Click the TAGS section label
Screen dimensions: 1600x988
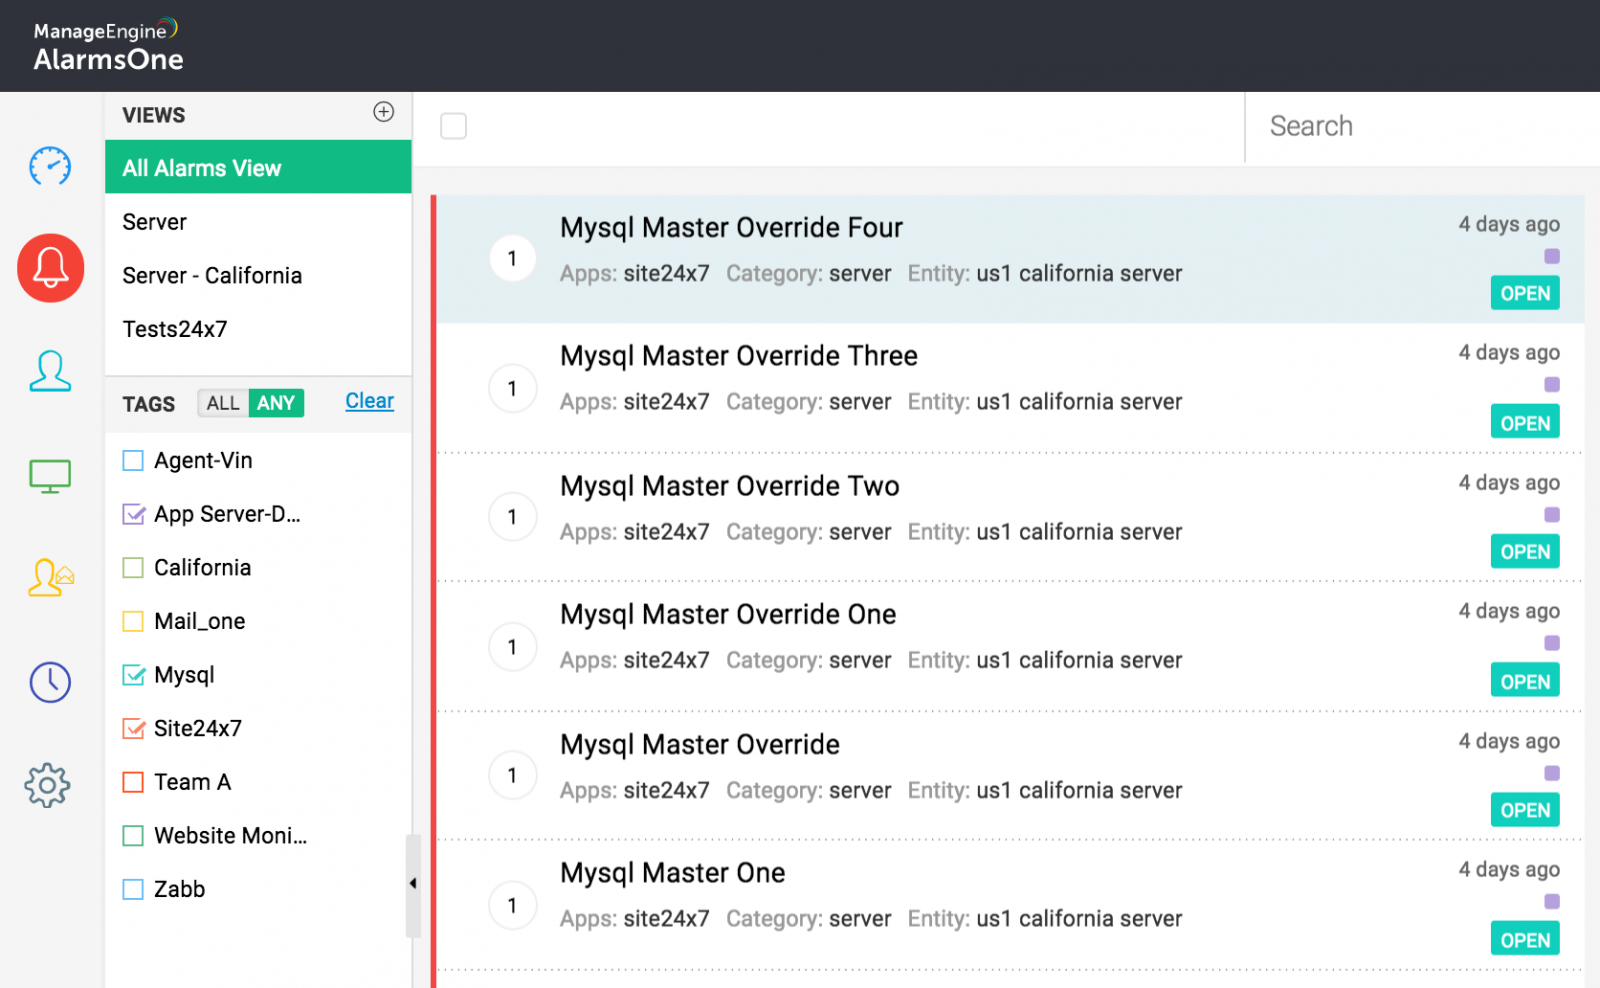pyautogui.click(x=149, y=404)
